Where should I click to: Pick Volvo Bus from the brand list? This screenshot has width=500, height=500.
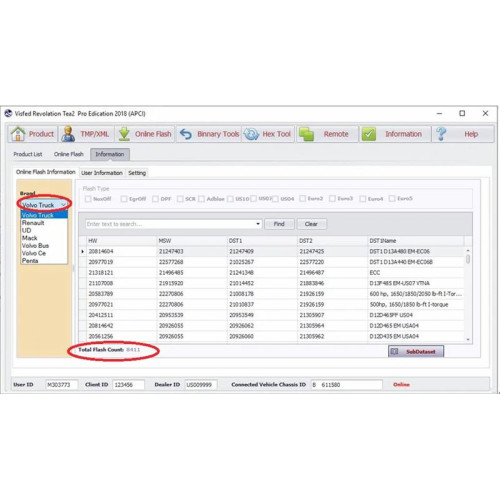tap(44, 246)
